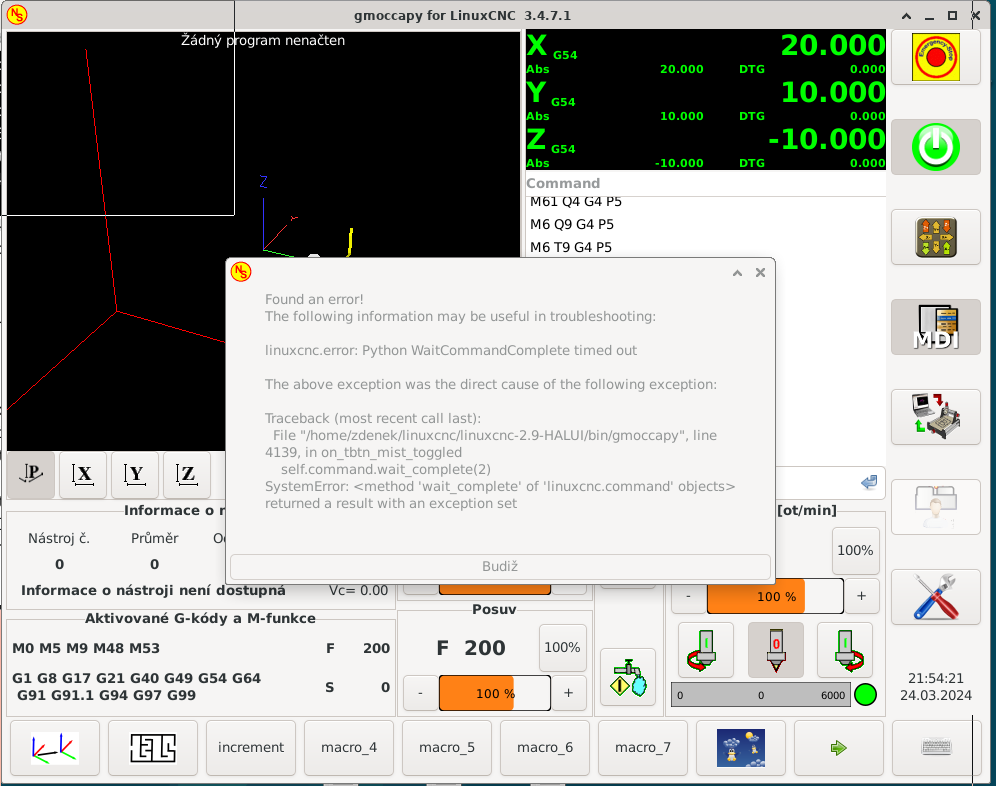996x786 pixels.
Task: Show the on-screen keyboard
Action: coord(936,748)
